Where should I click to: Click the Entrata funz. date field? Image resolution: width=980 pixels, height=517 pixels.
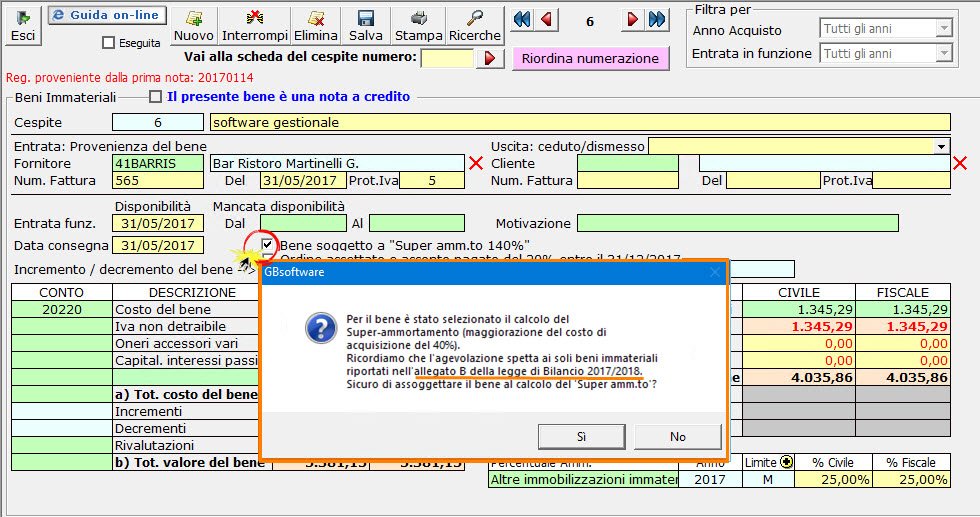click(158, 223)
